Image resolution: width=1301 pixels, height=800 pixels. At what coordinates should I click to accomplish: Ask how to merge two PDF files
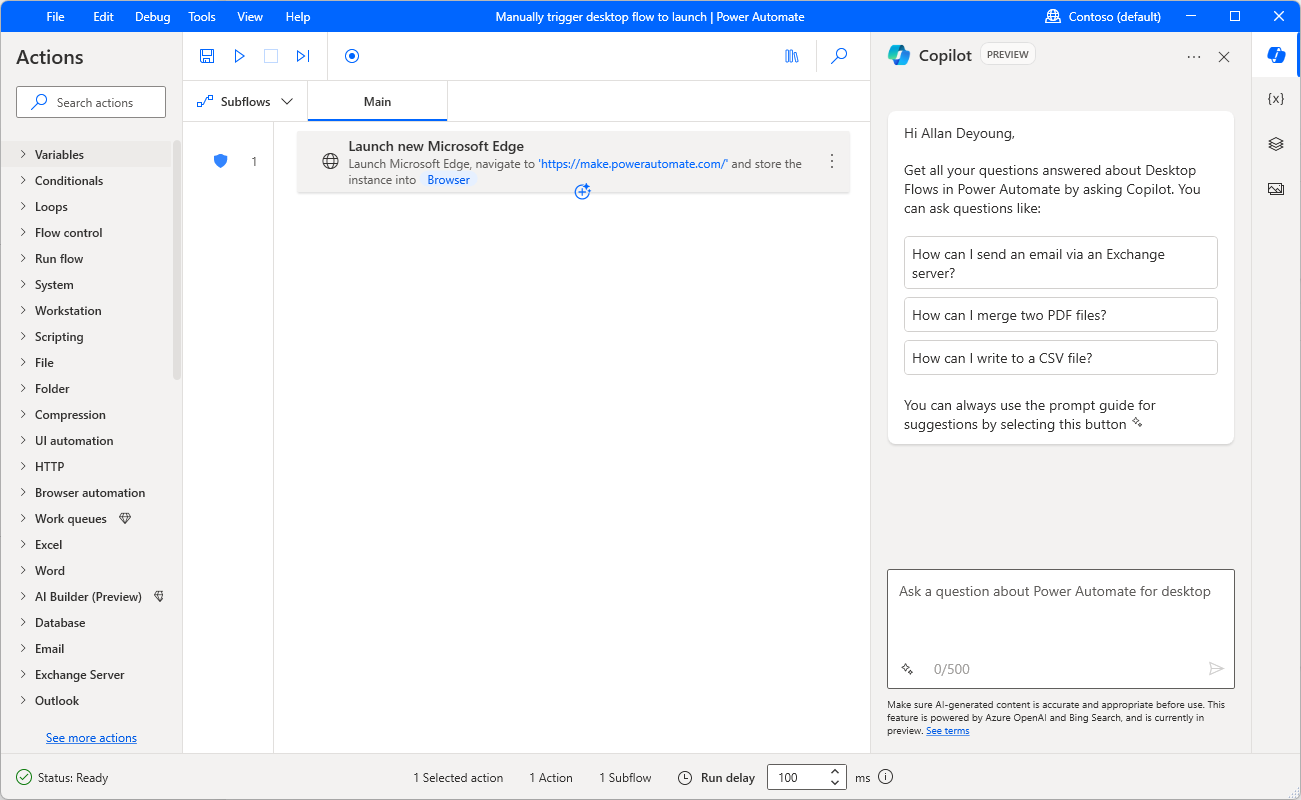(x=1060, y=315)
